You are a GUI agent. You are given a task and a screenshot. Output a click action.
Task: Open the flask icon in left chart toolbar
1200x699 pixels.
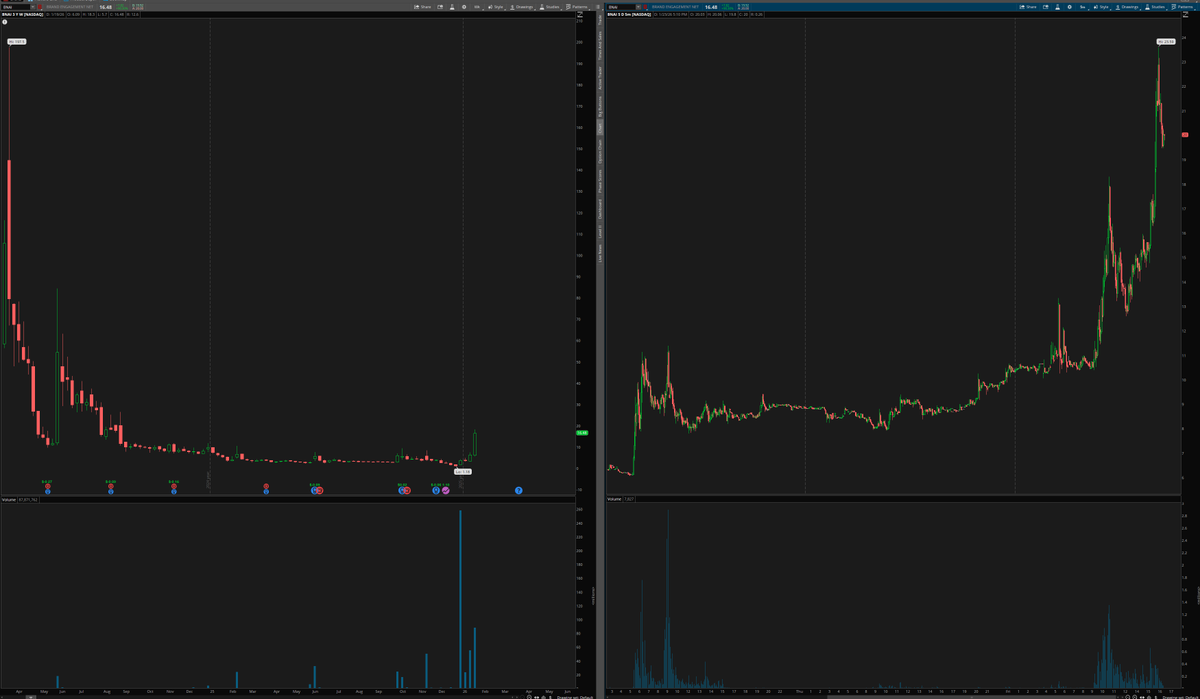[452, 7]
